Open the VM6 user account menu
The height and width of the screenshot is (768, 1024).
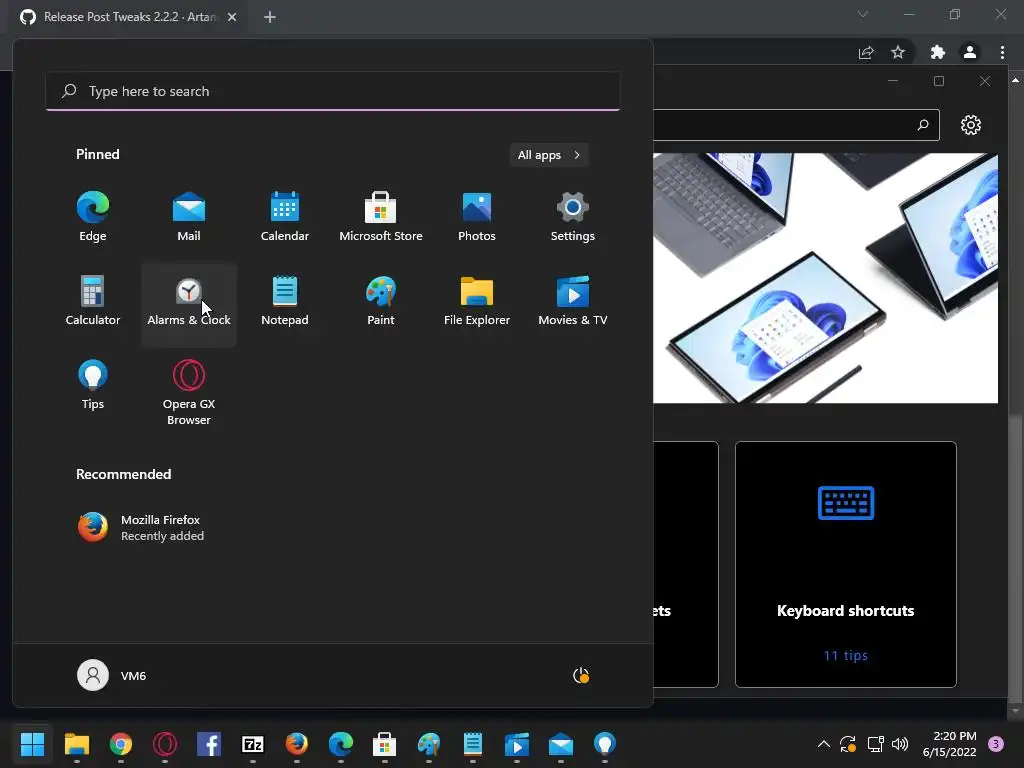[112, 675]
